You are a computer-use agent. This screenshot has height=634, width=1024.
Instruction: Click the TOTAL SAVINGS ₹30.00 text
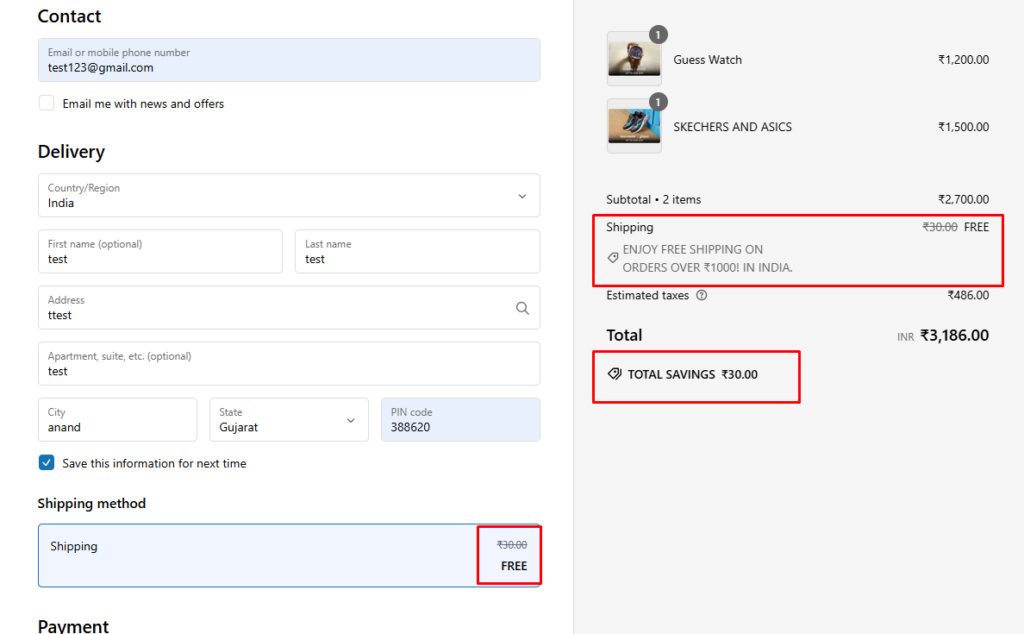[x=692, y=374]
